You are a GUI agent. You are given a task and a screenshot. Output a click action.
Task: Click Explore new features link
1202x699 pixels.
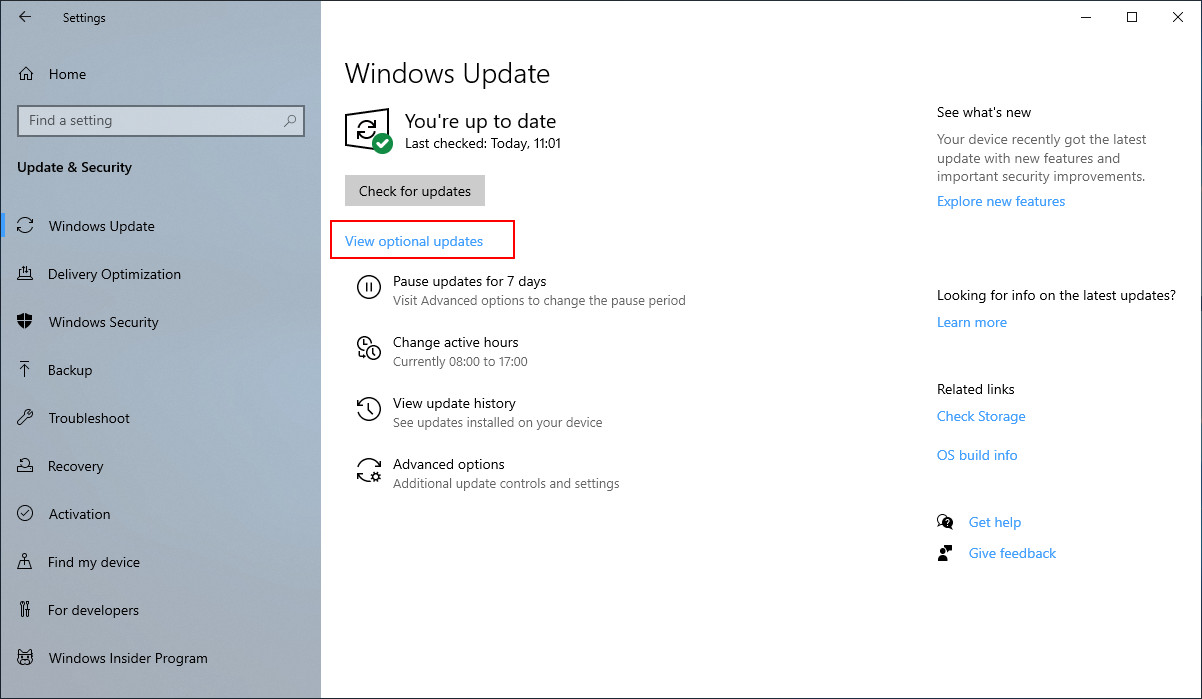click(1001, 201)
